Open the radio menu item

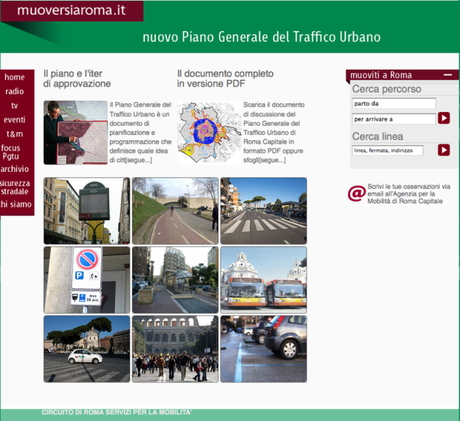pyautogui.click(x=15, y=91)
